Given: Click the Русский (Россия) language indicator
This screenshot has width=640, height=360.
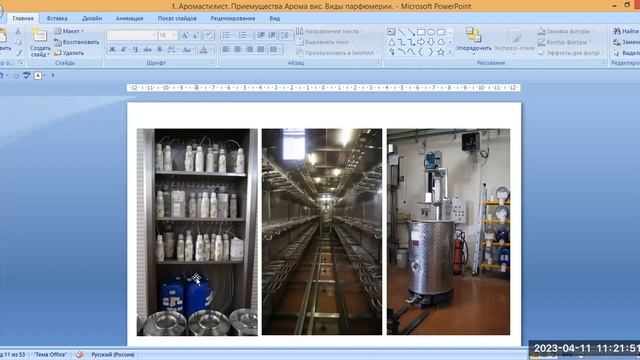Looking at the screenshot, I should pyautogui.click(x=113, y=355).
